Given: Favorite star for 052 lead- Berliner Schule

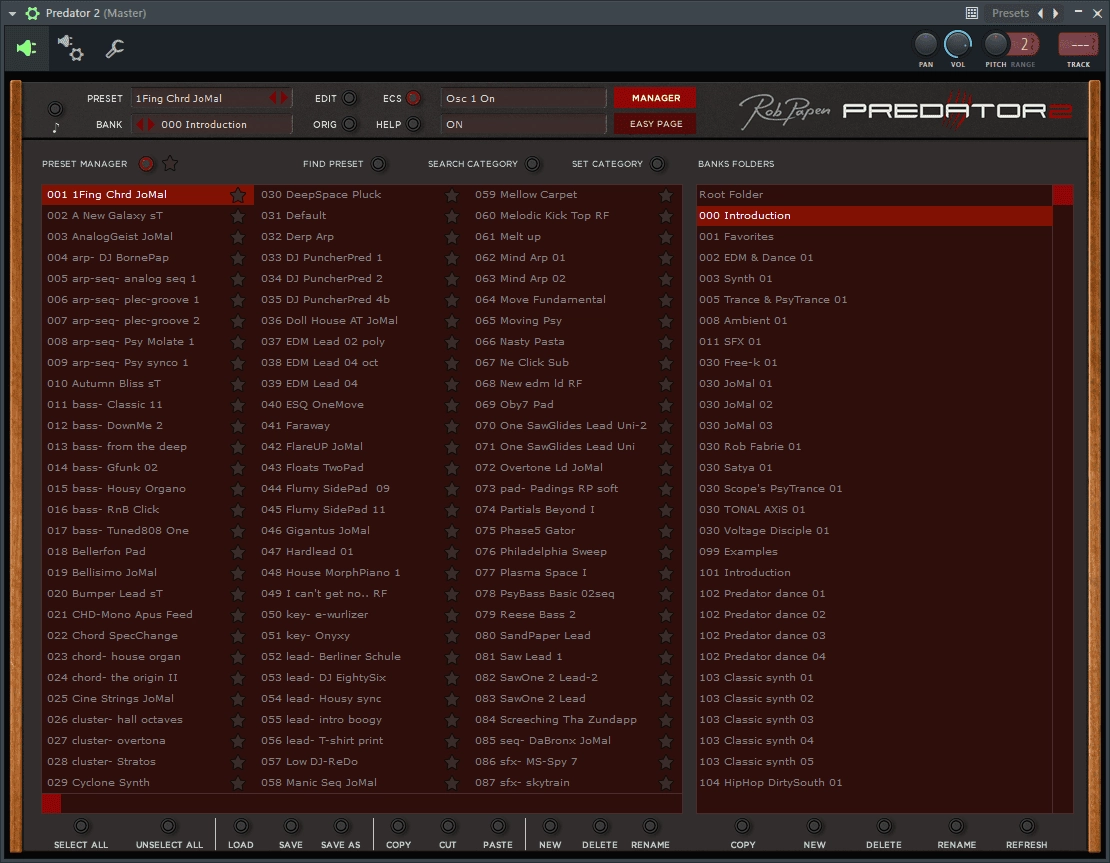Looking at the screenshot, I should coord(452,657).
